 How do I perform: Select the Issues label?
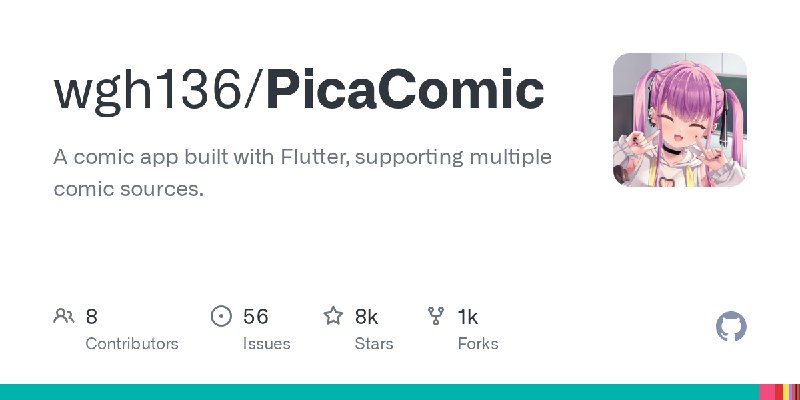pos(266,343)
